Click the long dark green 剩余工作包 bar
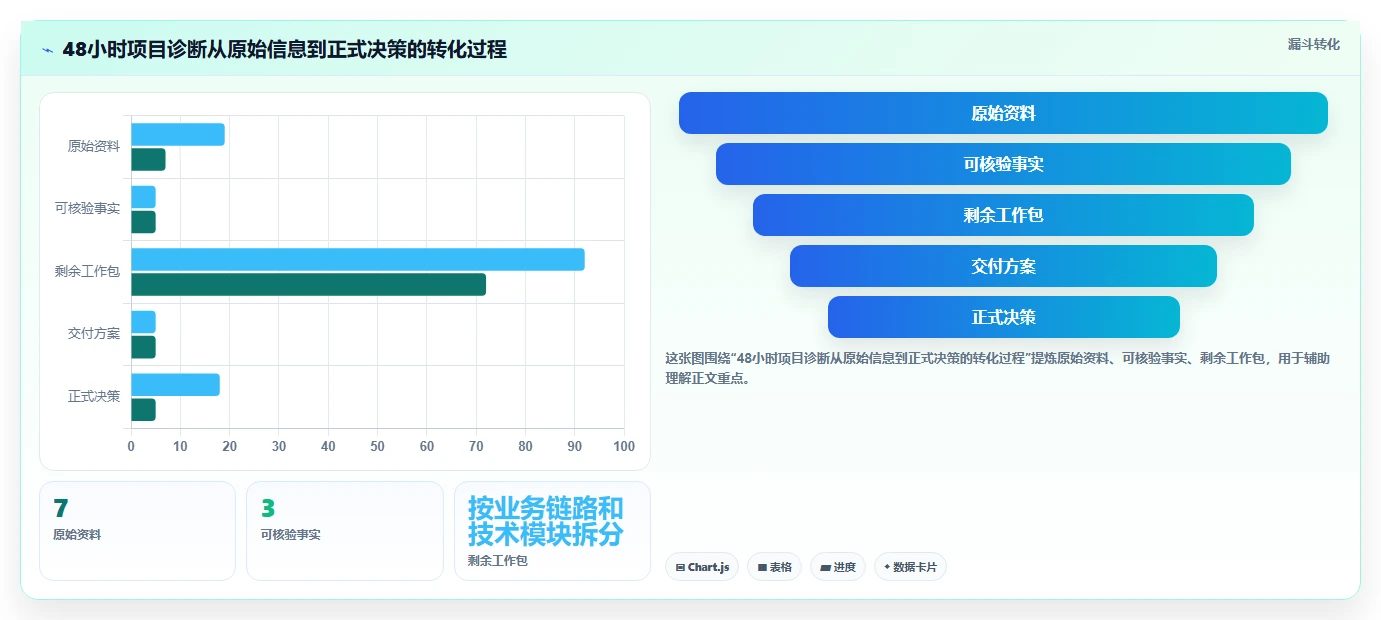 pos(308,284)
